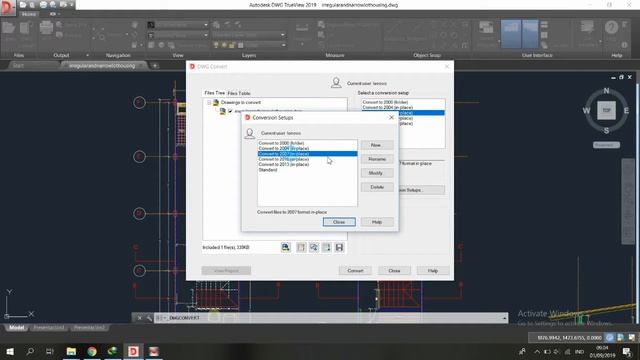Viewport: 640px width, 360px height.
Task: Click first status bar icon after coordinates
Action: click(x=610, y=338)
